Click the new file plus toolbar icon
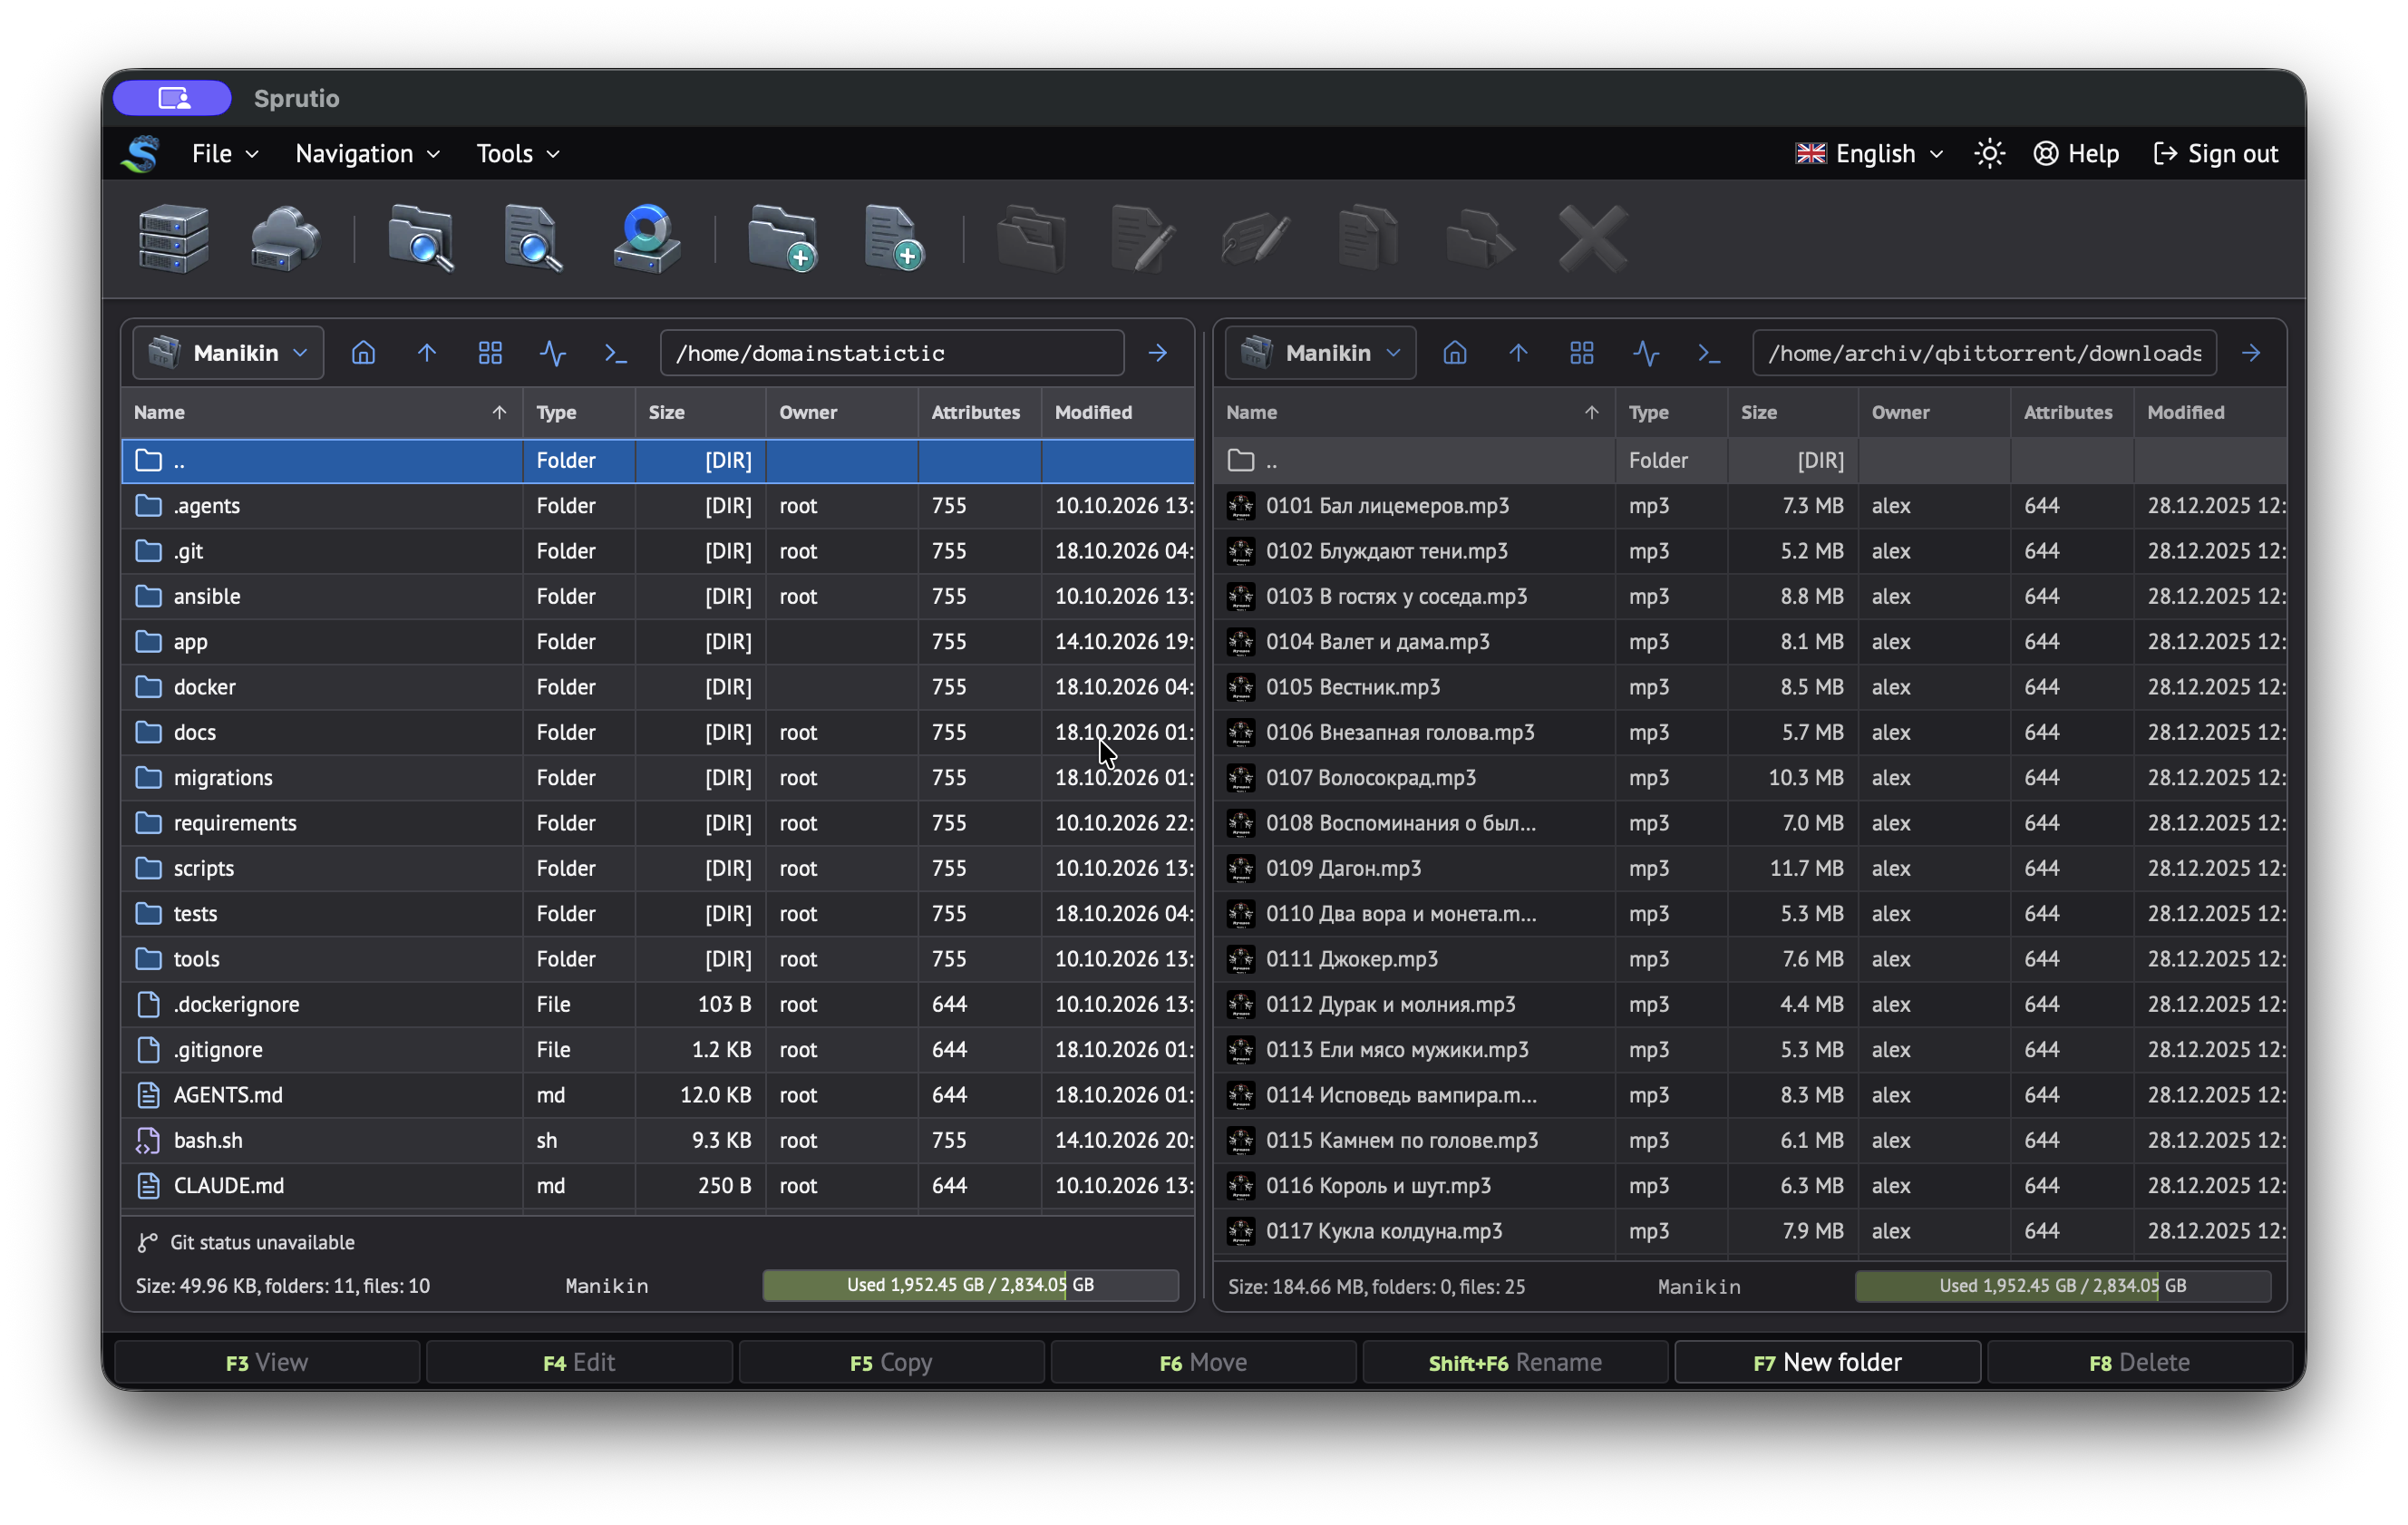Screen dimensions: 2408x1525 (x=894, y=238)
